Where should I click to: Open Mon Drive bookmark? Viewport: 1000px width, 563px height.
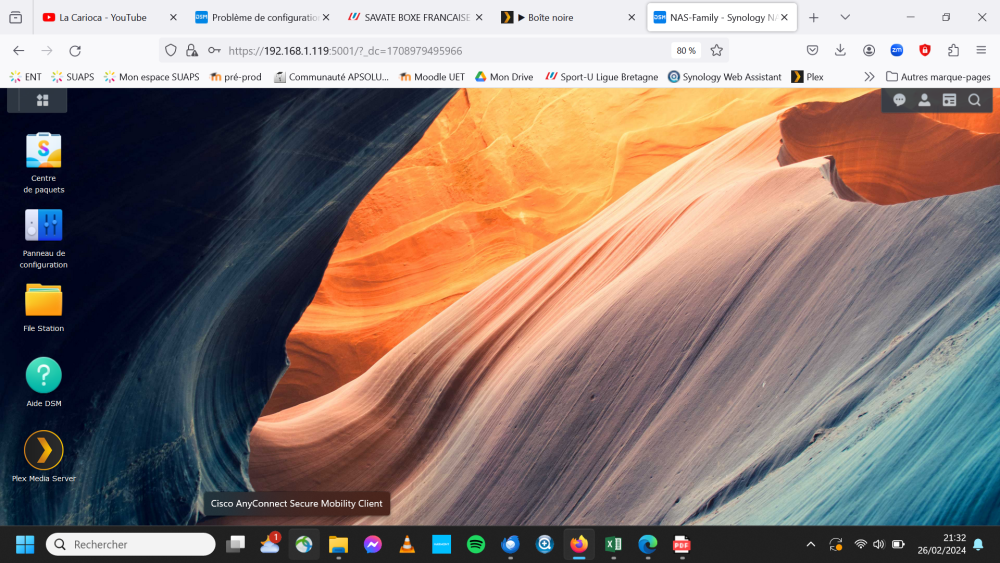point(504,77)
